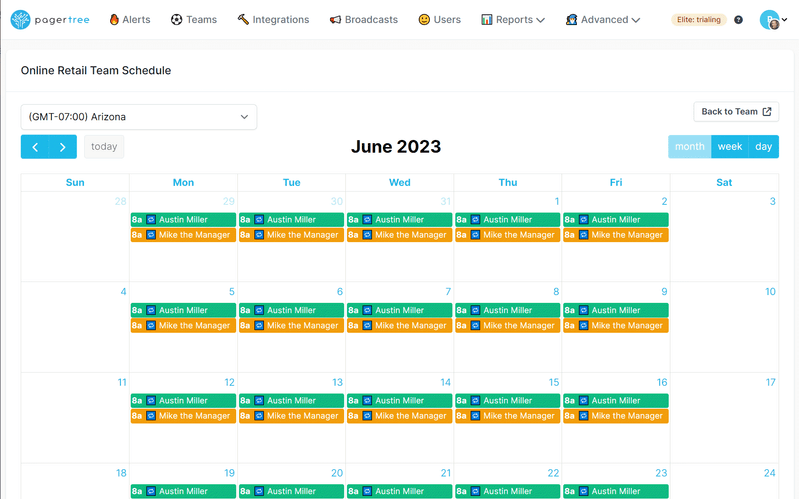Click the user avatar in top right
Image resolution: width=799 pixels, height=499 pixels.
[769, 20]
